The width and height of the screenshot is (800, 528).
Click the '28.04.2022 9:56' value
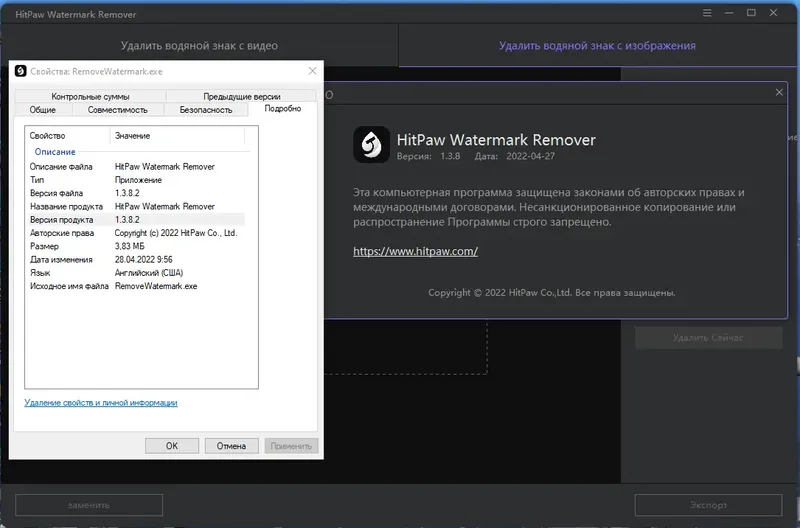(x=143, y=260)
